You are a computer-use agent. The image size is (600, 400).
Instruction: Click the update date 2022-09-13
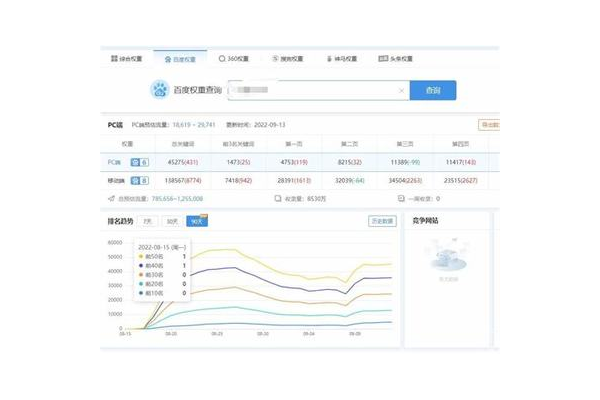pos(270,125)
